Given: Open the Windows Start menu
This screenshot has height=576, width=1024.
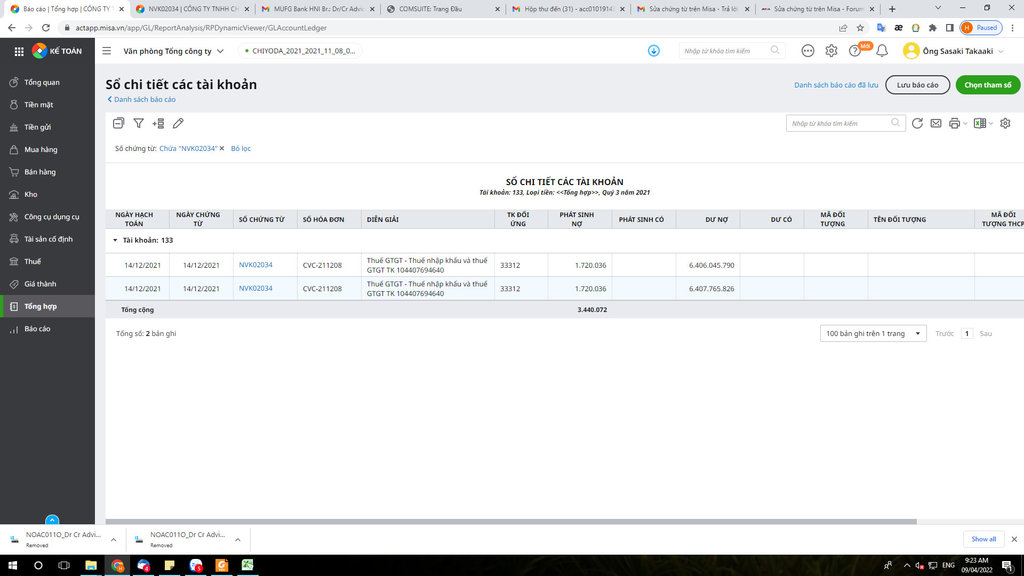Looking at the screenshot, I should pos(12,566).
